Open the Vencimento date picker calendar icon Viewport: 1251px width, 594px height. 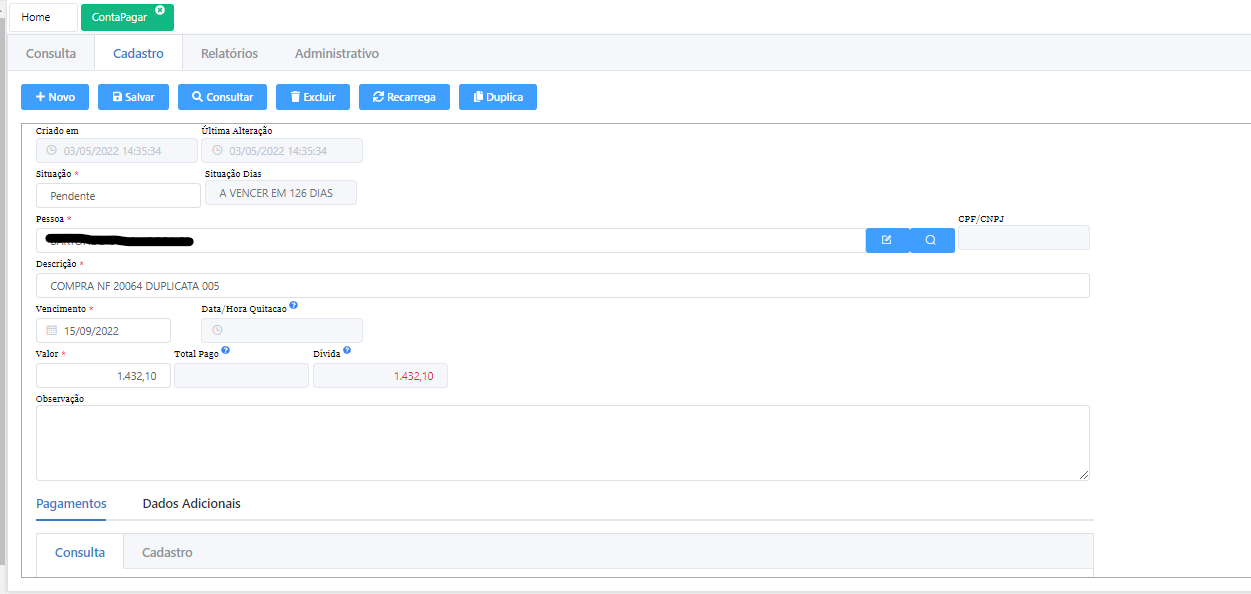point(51,330)
